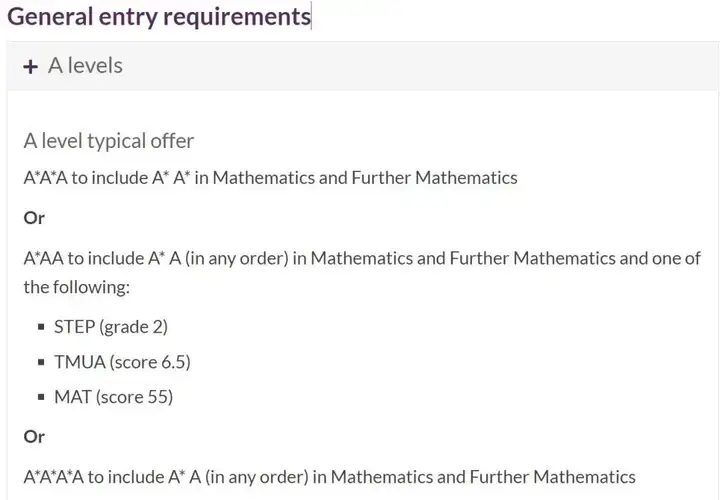Click the A*A*A*A to include line
This screenshot has height=500, width=720.
[x=329, y=477]
